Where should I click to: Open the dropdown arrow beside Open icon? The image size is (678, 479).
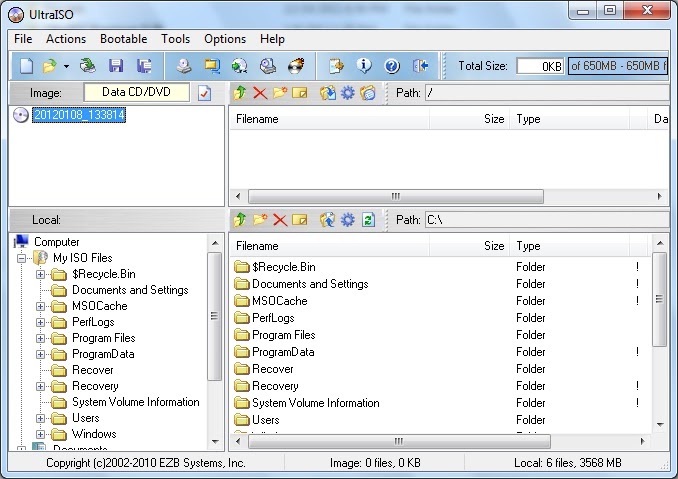[66, 66]
